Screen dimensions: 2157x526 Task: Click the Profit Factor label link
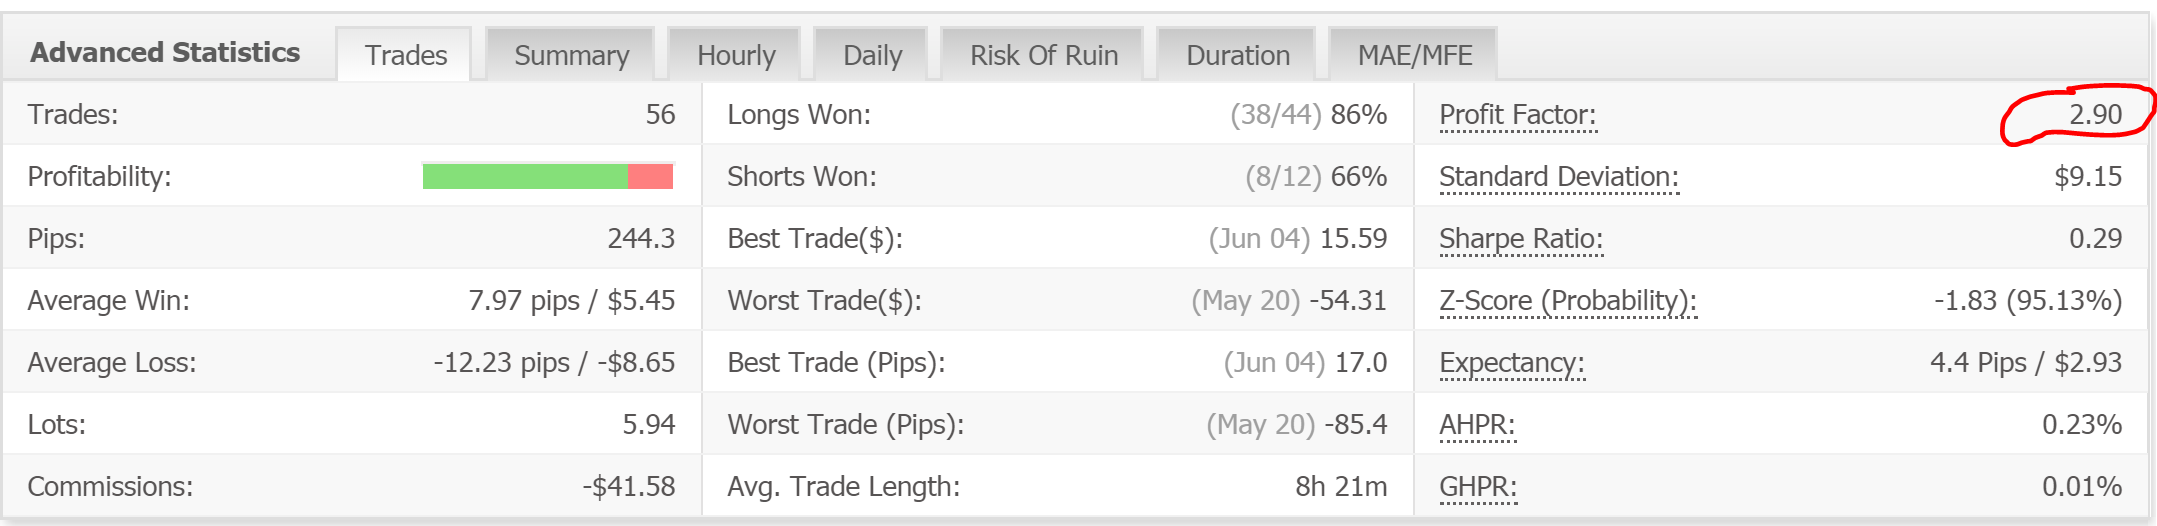click(1517, 115)
